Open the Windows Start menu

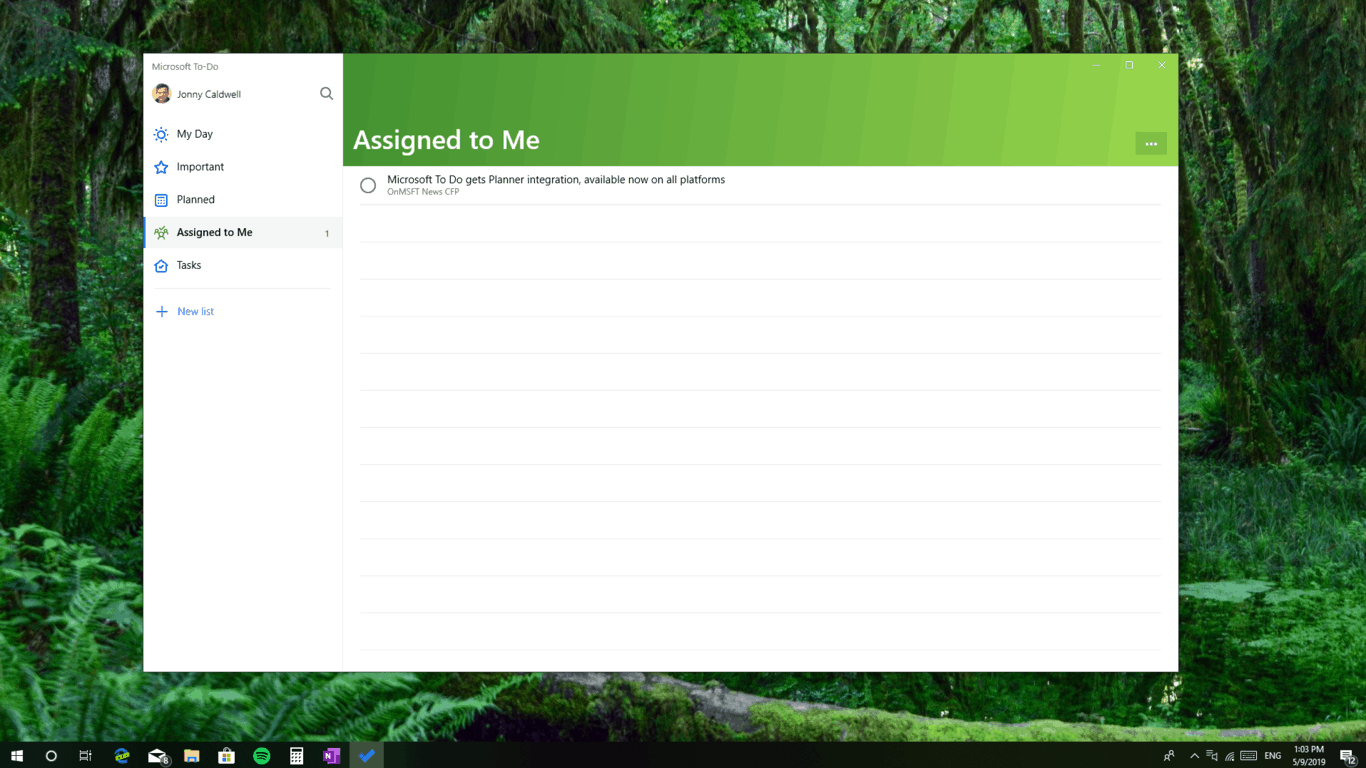click(x=17, y=756)
